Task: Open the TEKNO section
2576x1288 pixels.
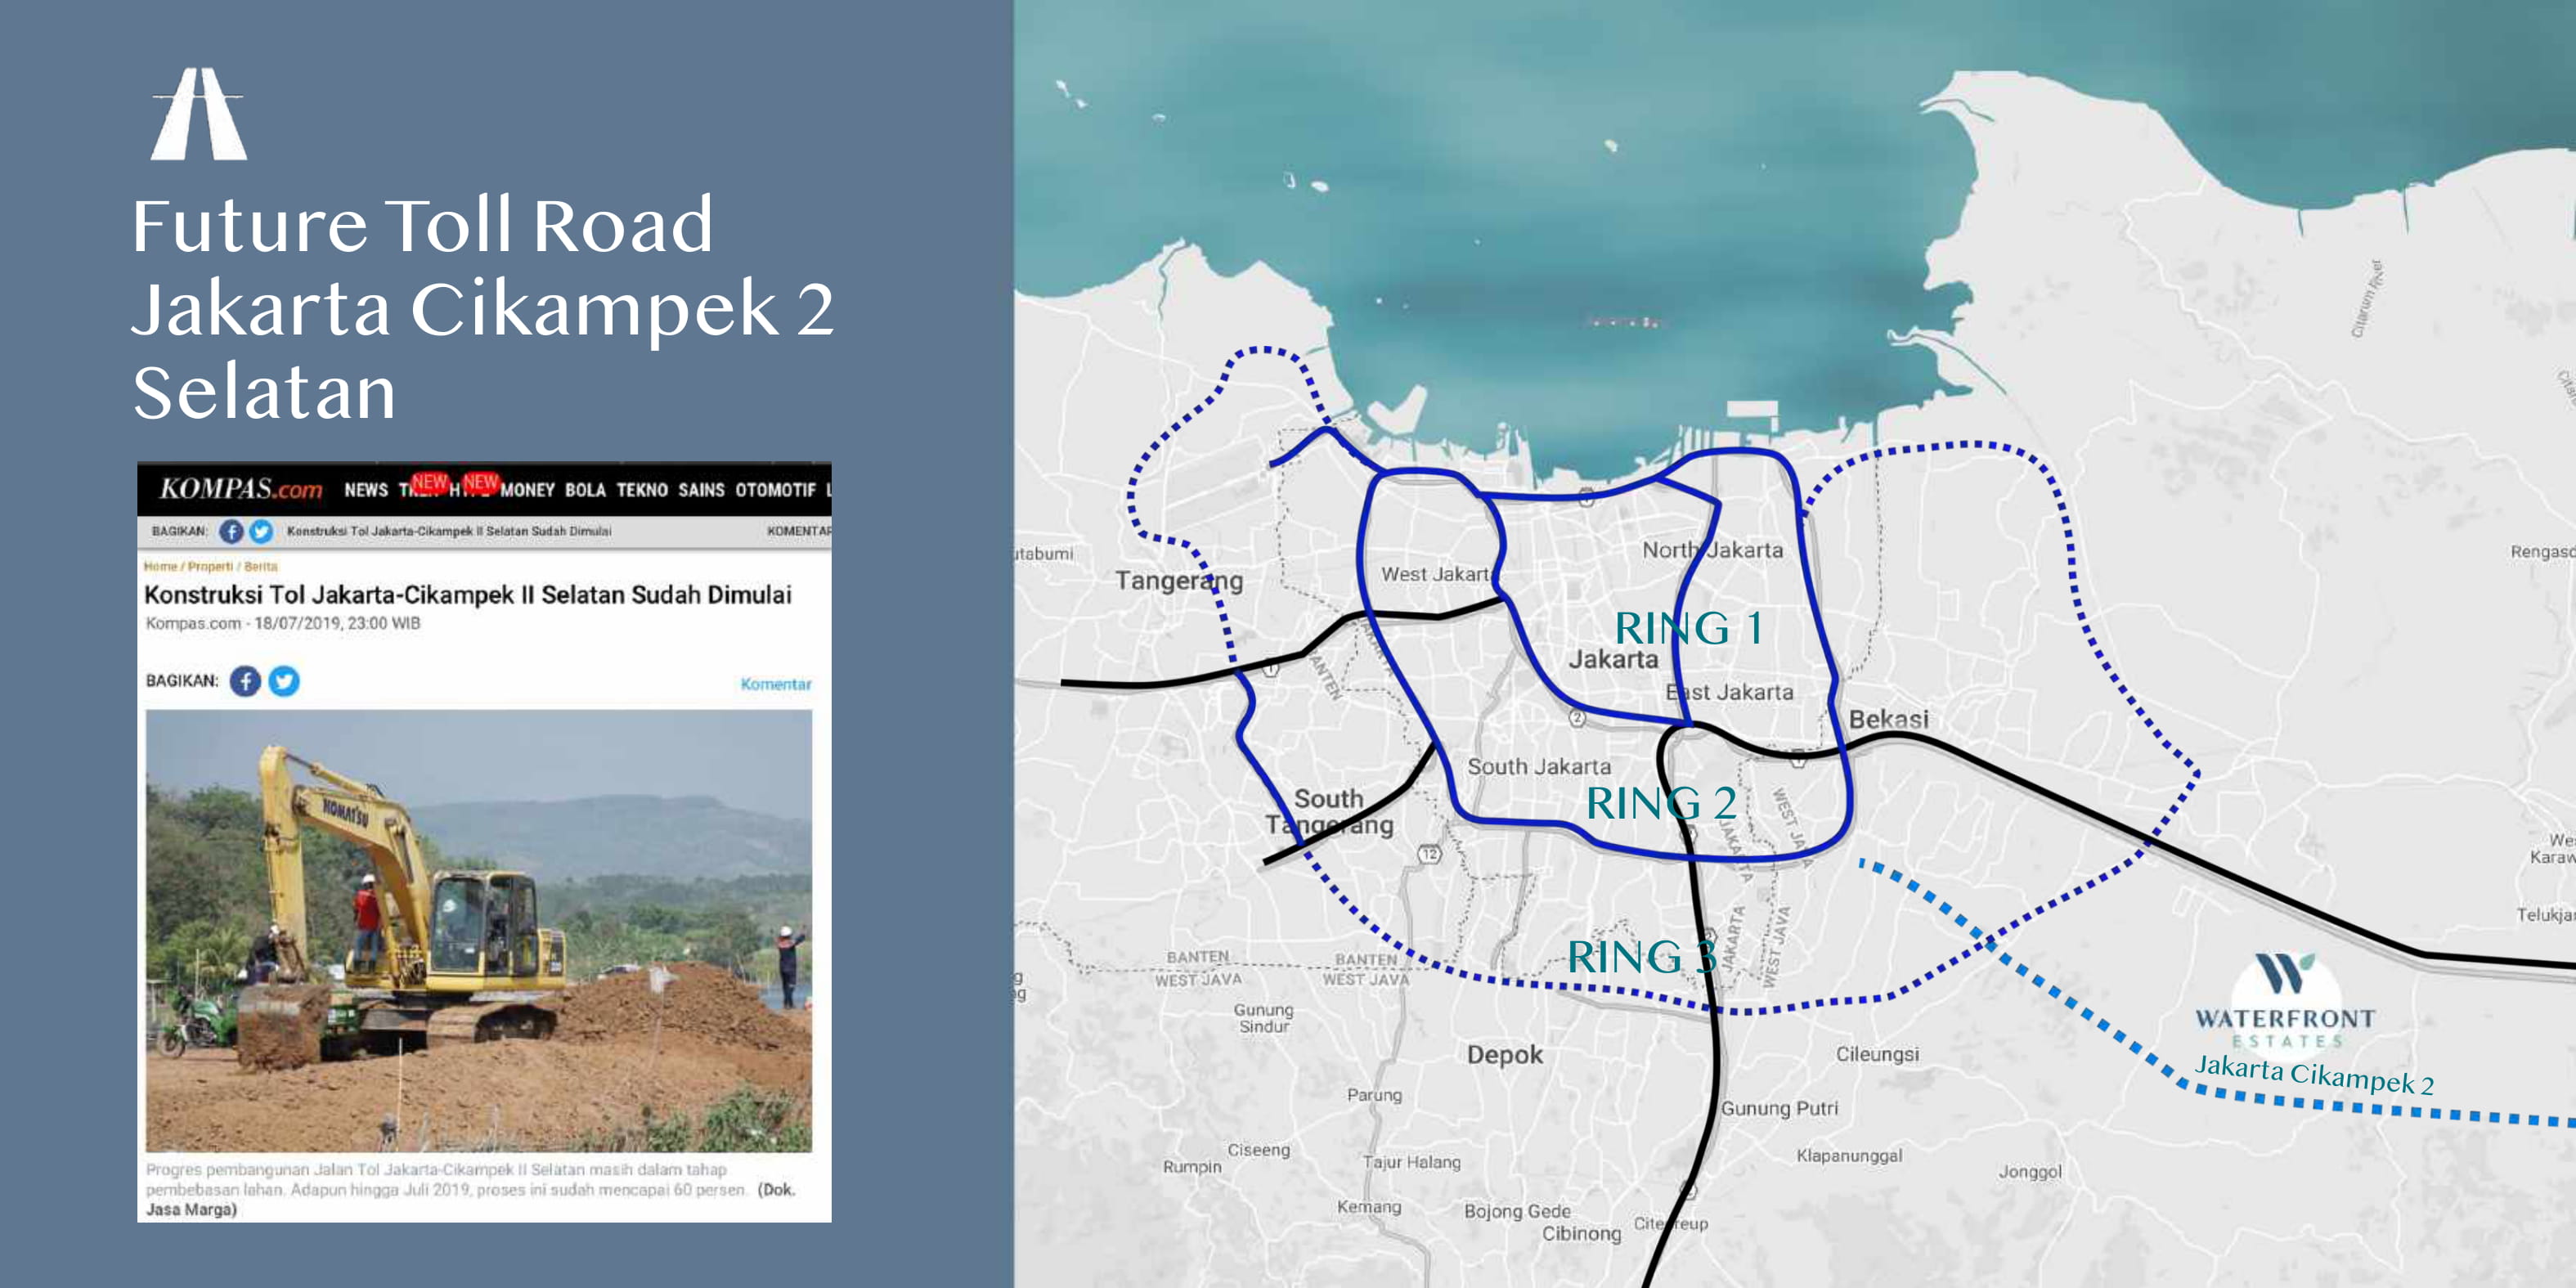Action: click(x=642, y=490)
